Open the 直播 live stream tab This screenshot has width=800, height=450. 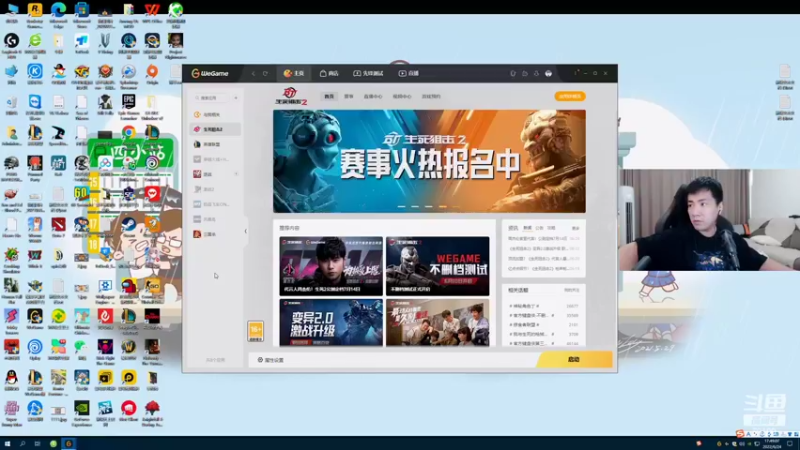pyautogui.click(x=409, y=73)
